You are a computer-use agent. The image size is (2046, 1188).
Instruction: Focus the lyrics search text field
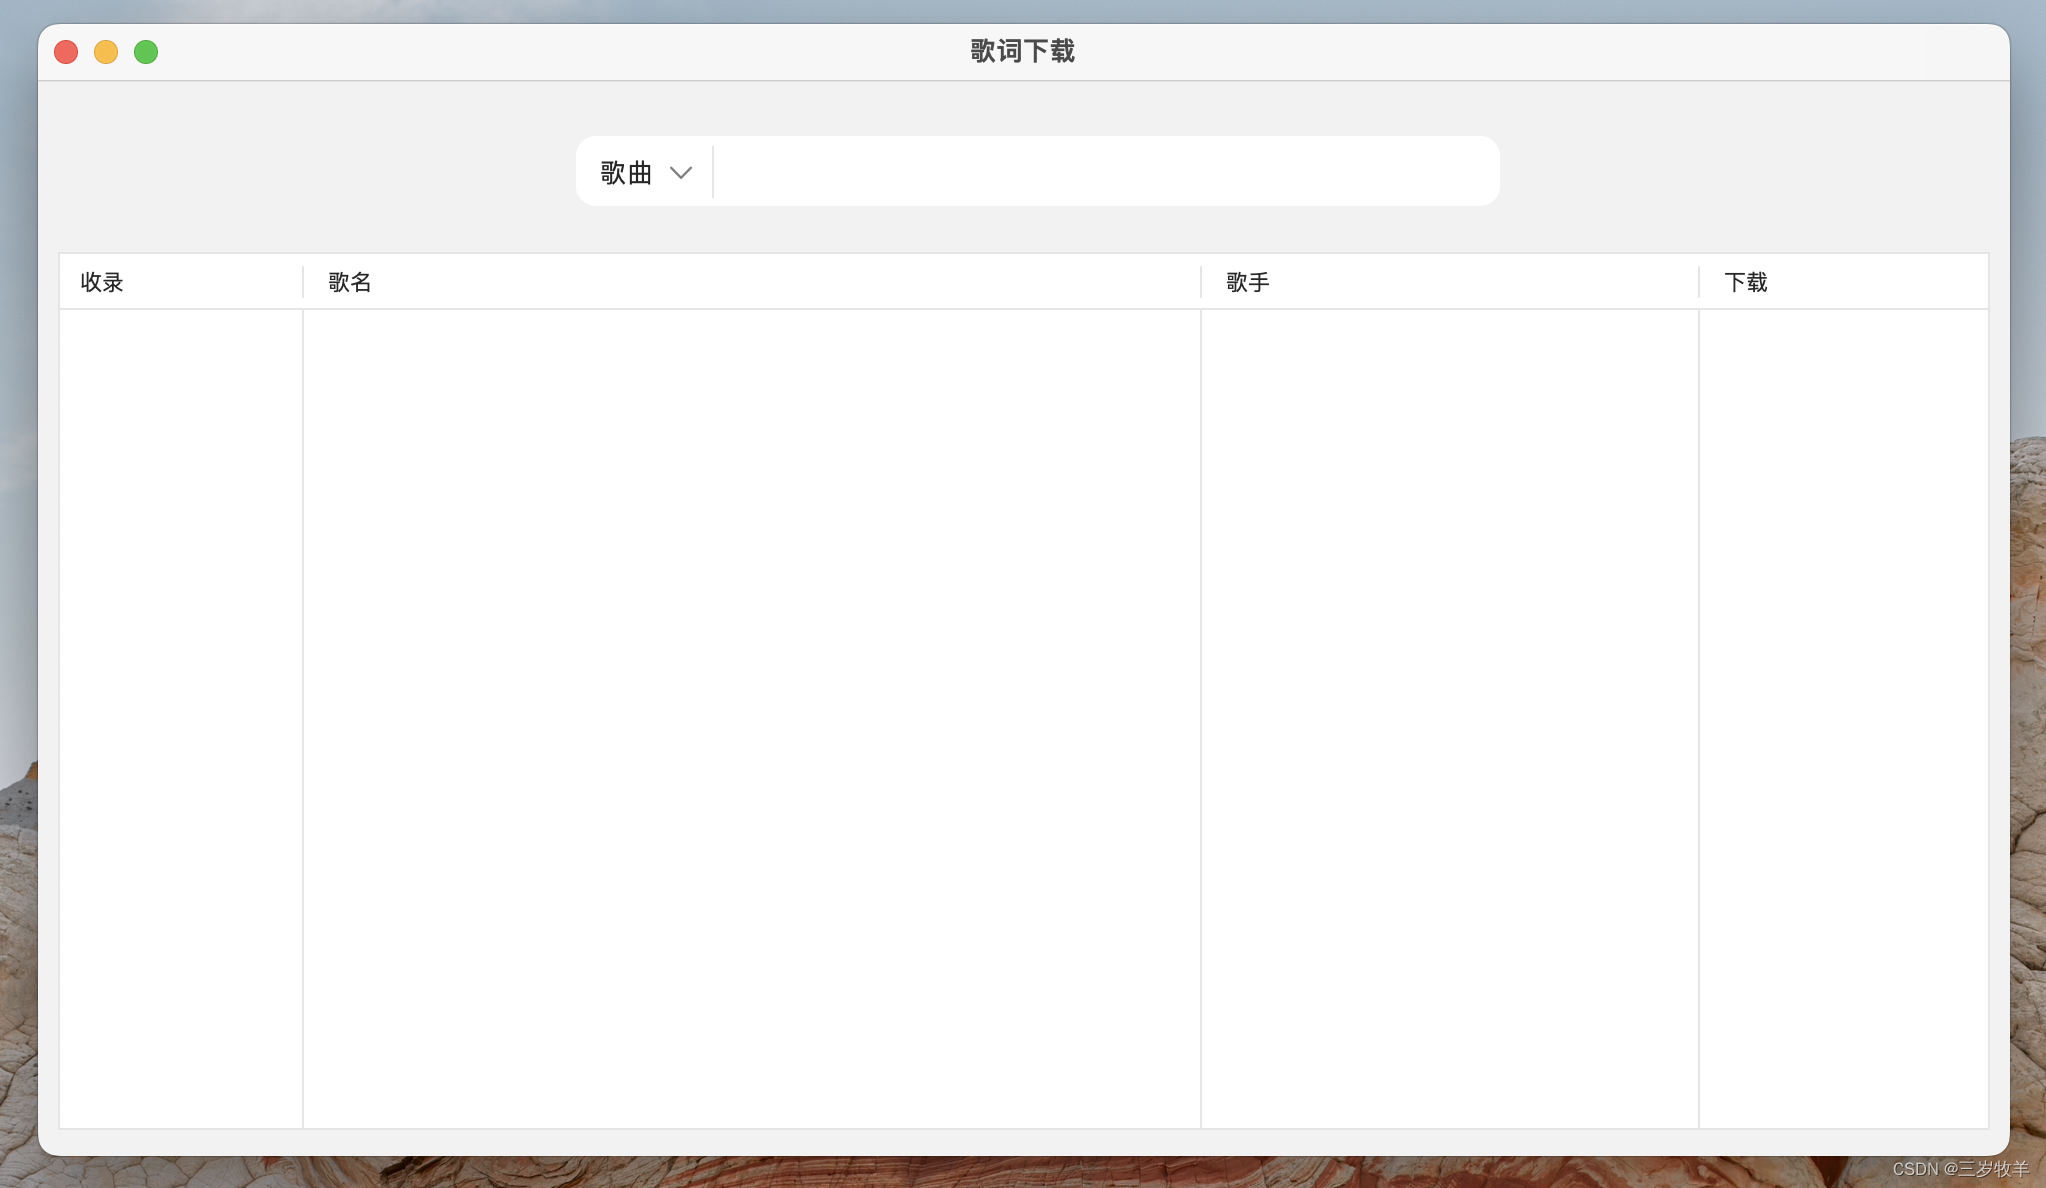click(x=1105, y=172)
